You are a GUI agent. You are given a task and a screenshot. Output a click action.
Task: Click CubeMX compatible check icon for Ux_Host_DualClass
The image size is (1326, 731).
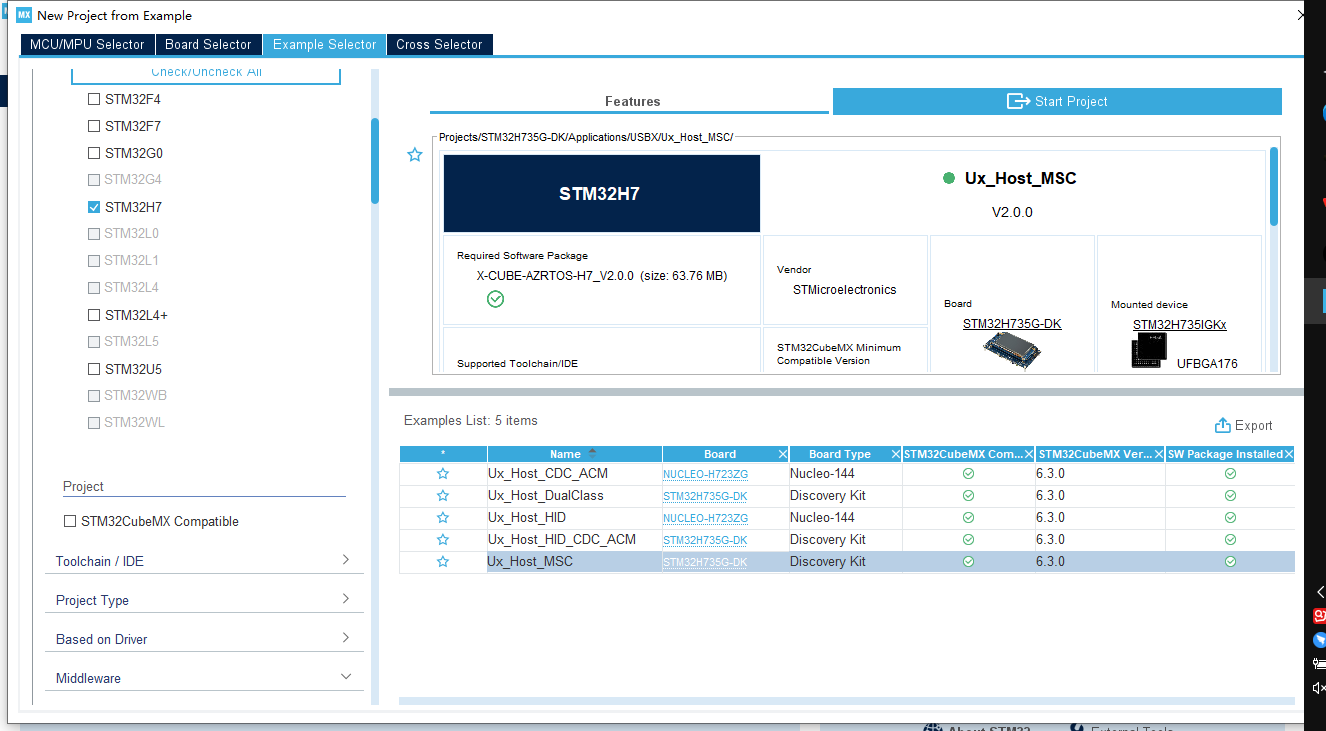(968, 496)
